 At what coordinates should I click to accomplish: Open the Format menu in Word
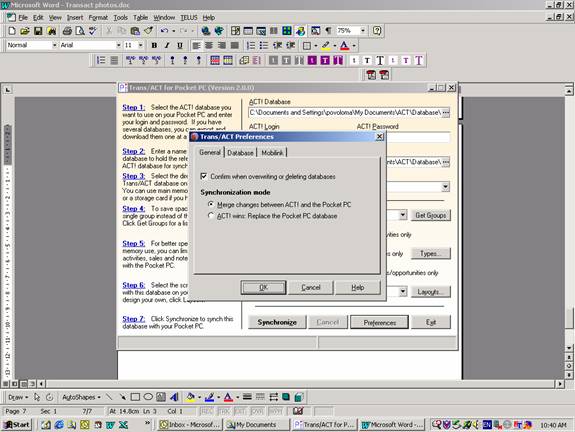pyautogui.click(x=98, y=18)
